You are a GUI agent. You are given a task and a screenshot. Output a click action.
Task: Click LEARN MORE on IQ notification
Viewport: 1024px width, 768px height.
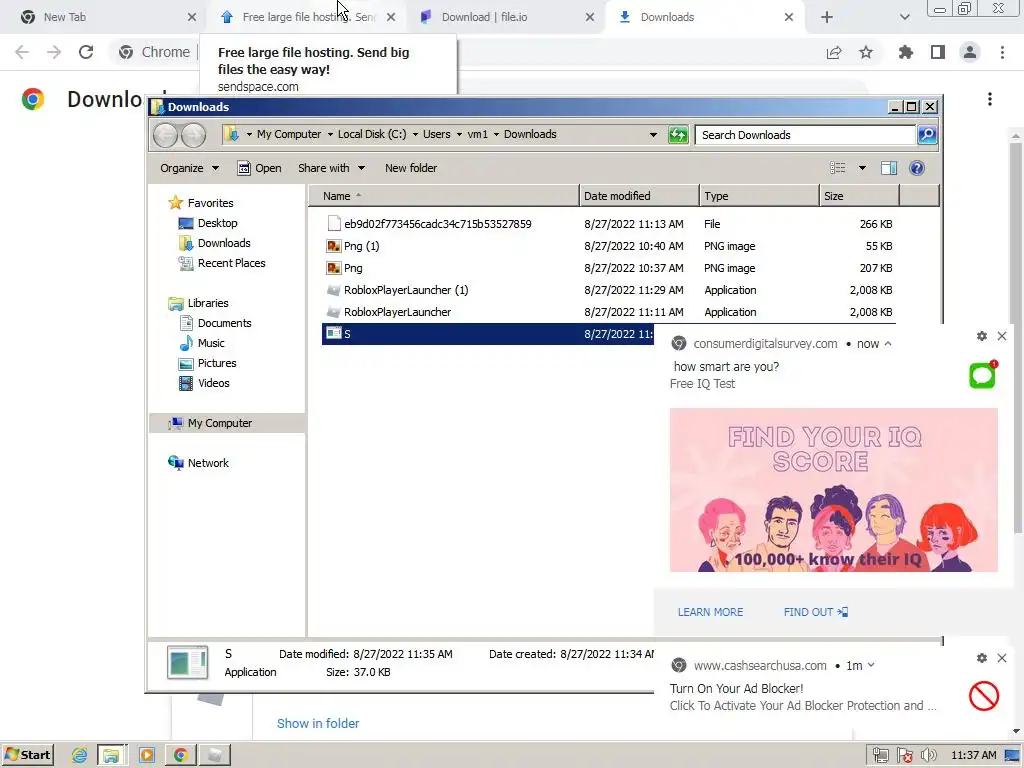[711, 612]
